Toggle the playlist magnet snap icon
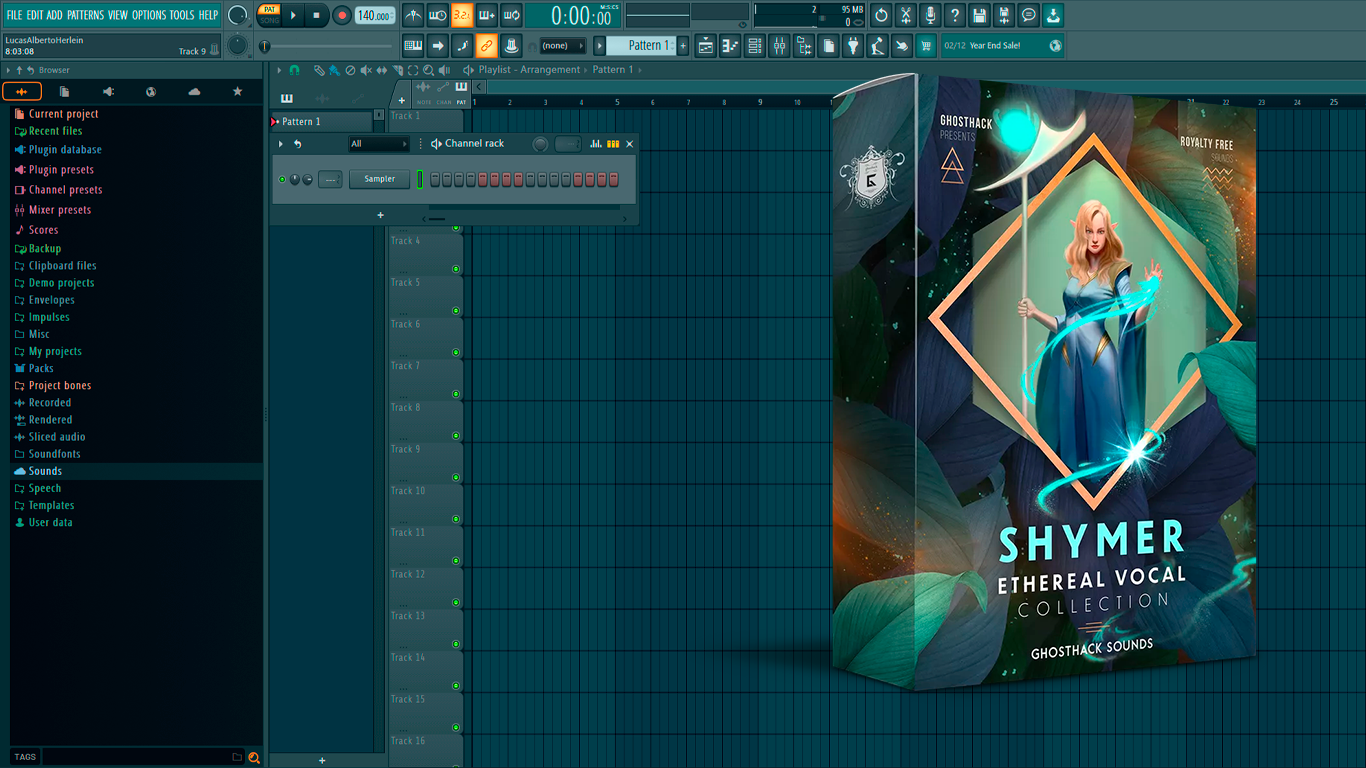Viewport: 1366px width, 768px height. pos(294,70)
